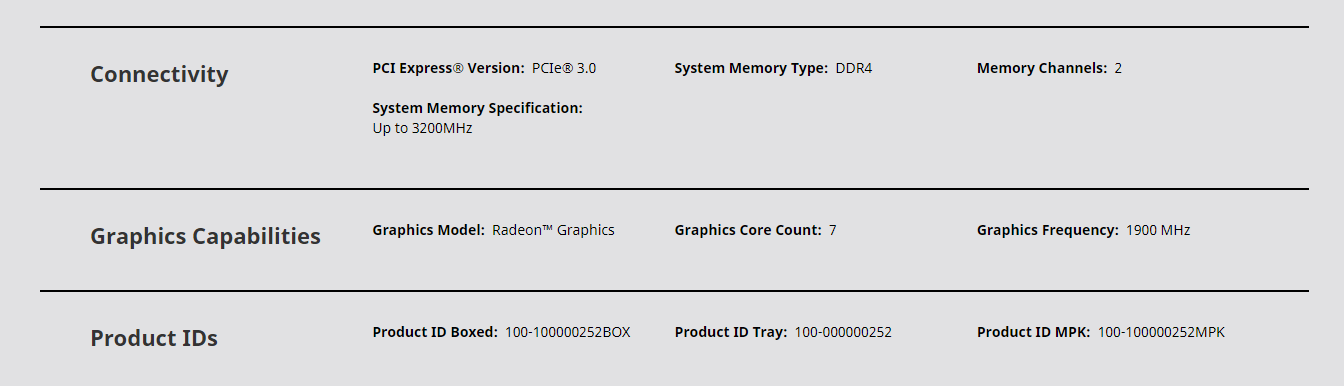Screen dimensions: 1344x386
Task: Select the Product ID Tray label
Action: [731, 332]
